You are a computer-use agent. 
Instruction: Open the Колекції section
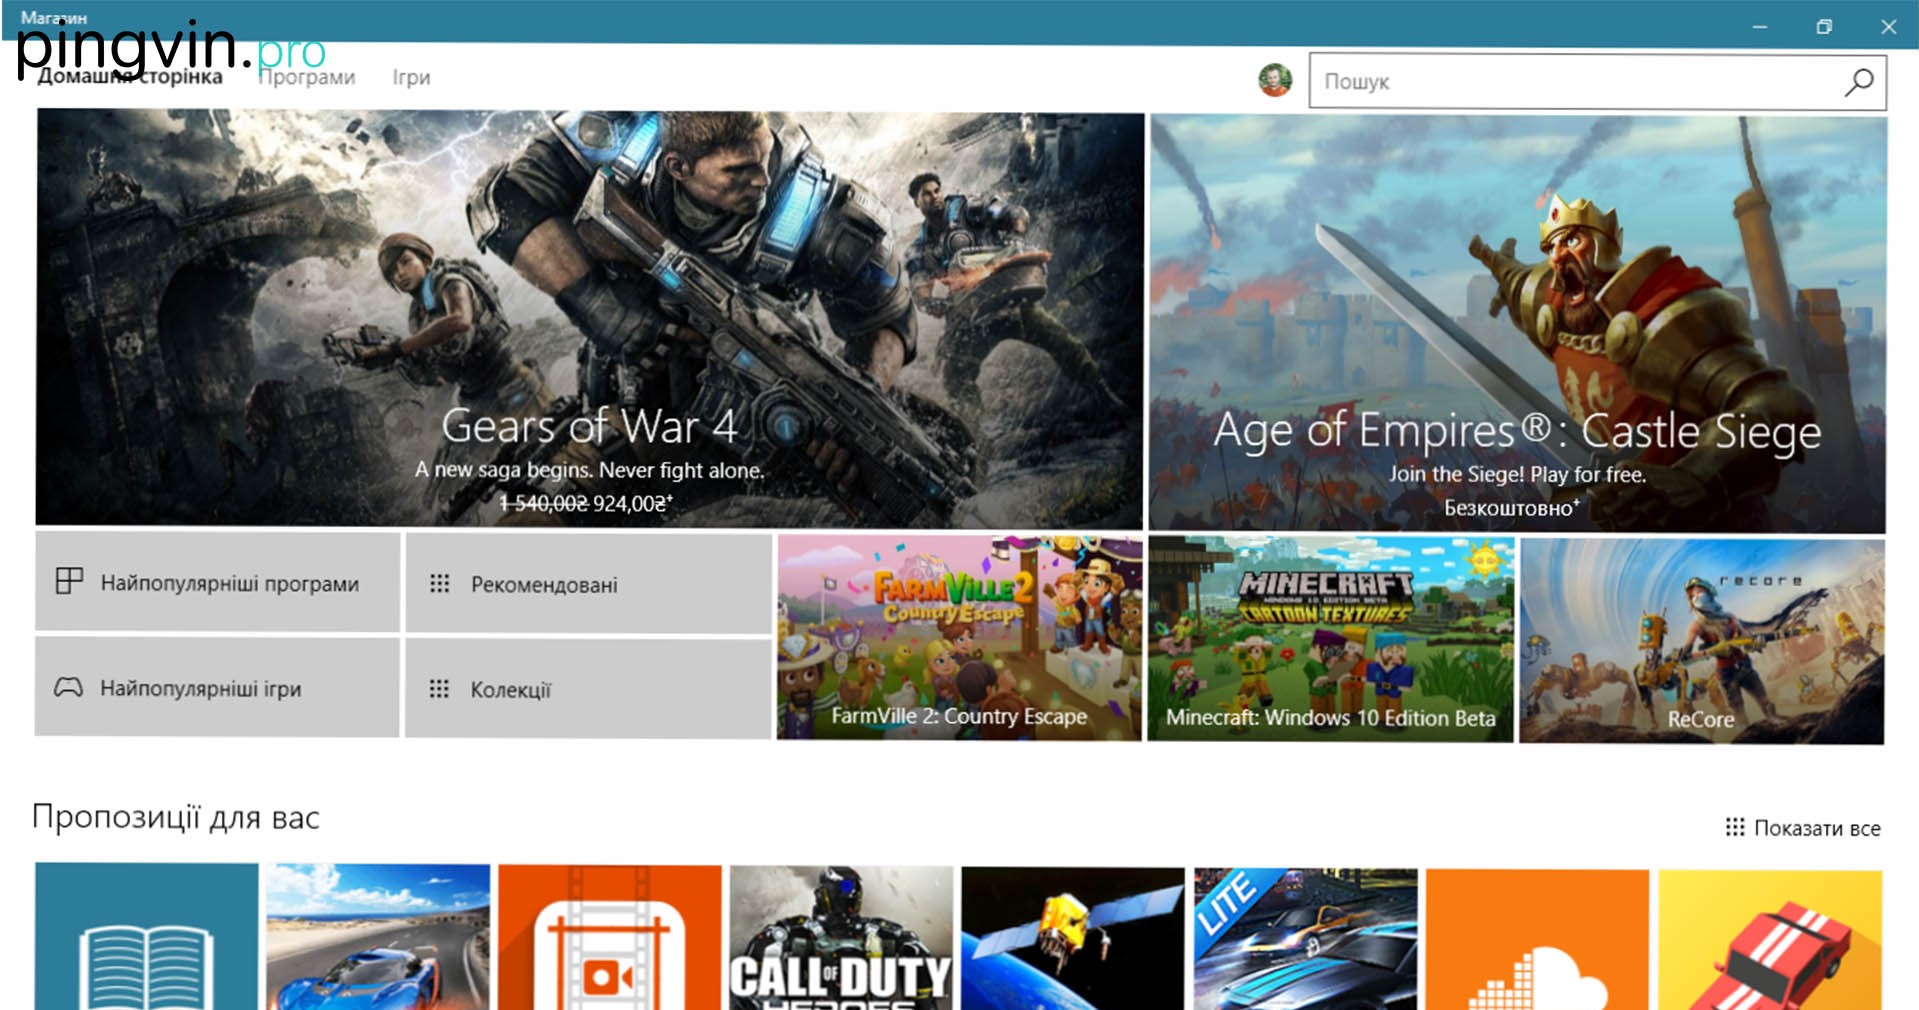tap(588, 689)
